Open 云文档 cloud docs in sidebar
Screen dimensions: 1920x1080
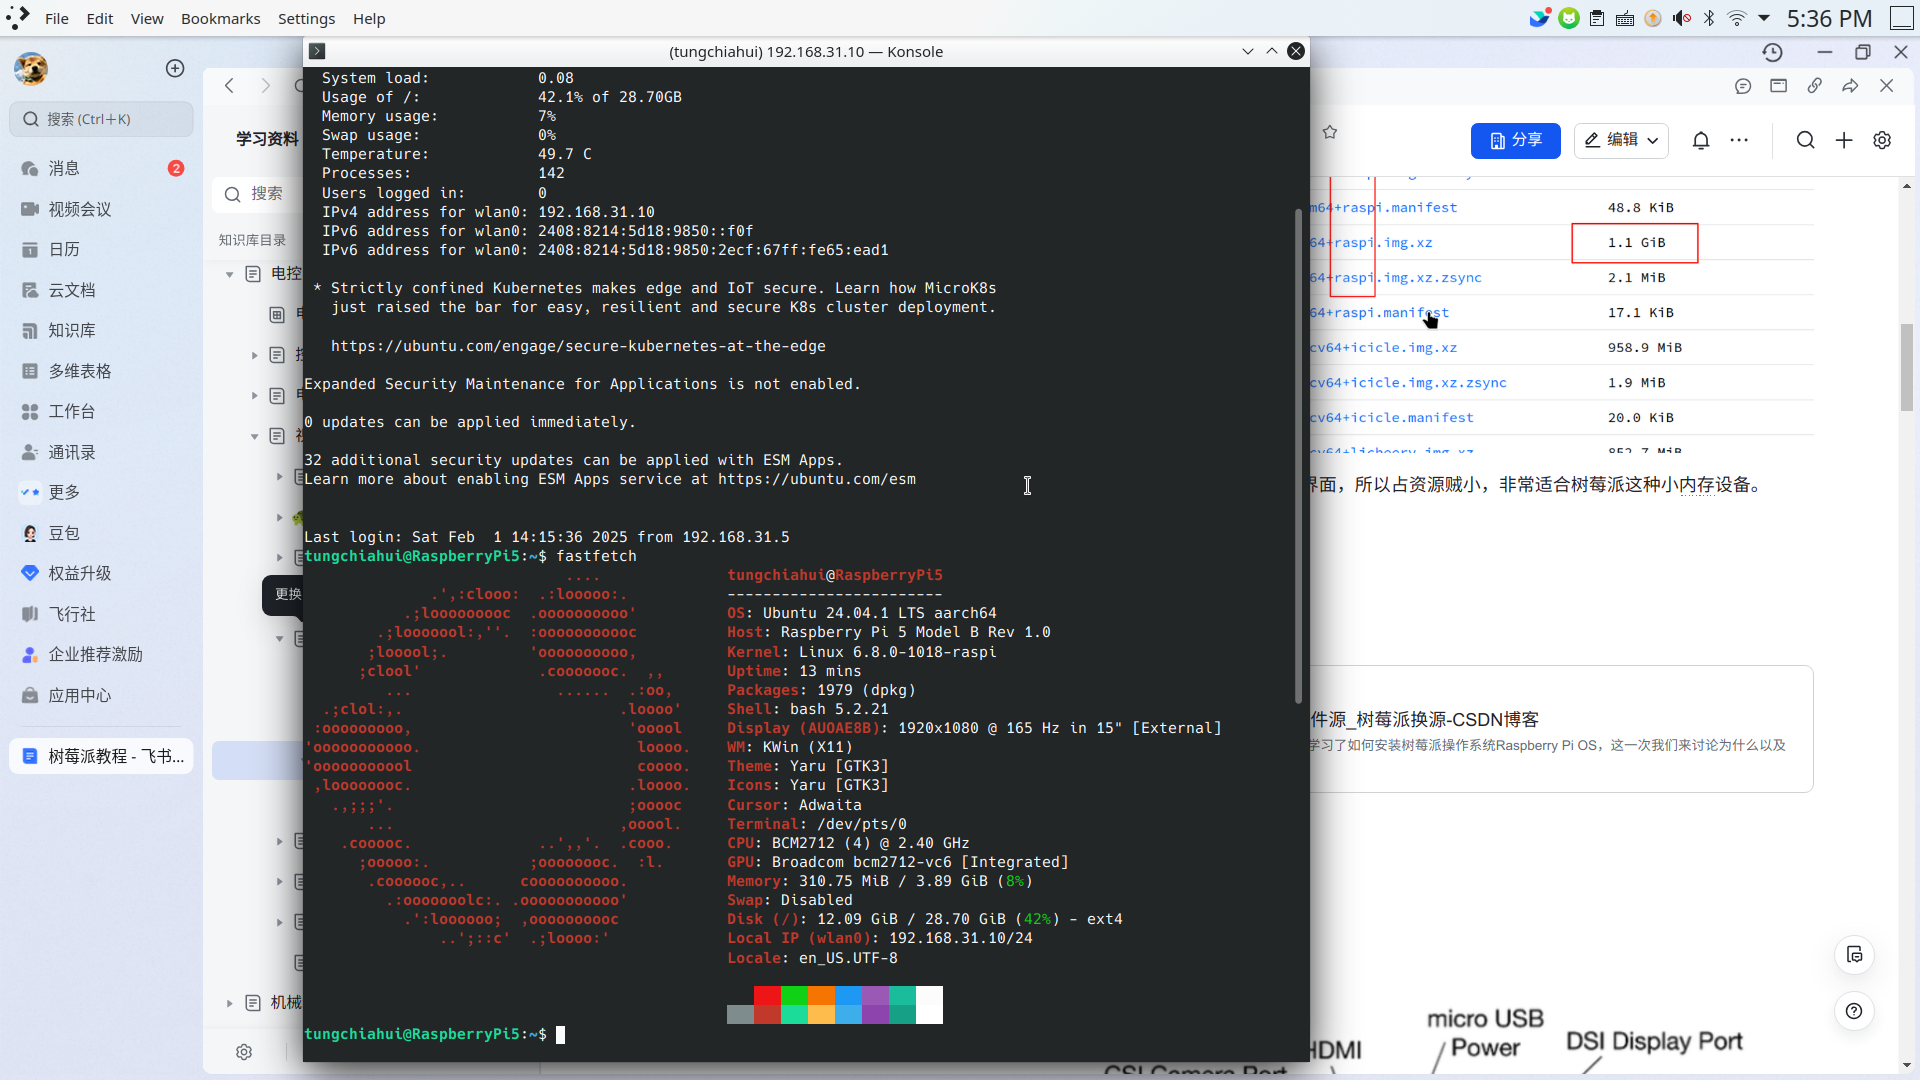point(101,290)
